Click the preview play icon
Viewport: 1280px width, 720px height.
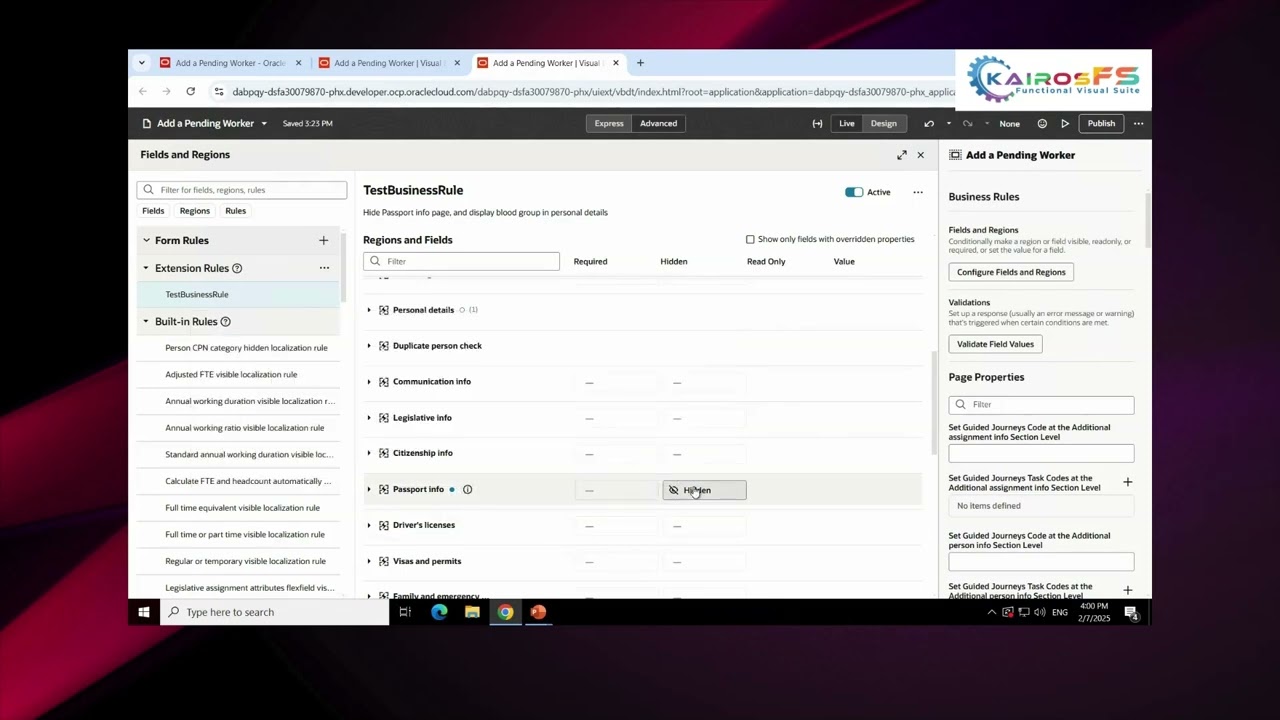coord(1065,123)
